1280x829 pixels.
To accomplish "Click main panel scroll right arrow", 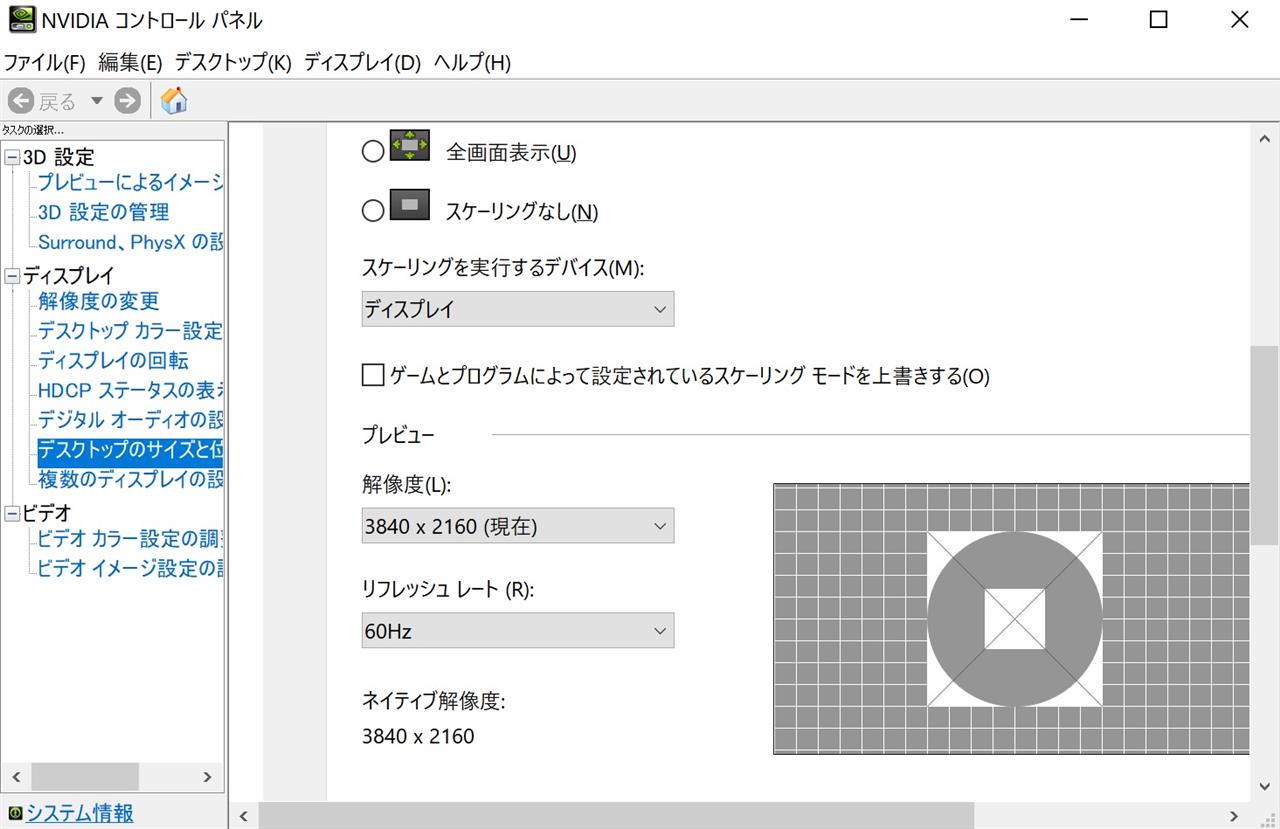I will [x=1235, y=816].
